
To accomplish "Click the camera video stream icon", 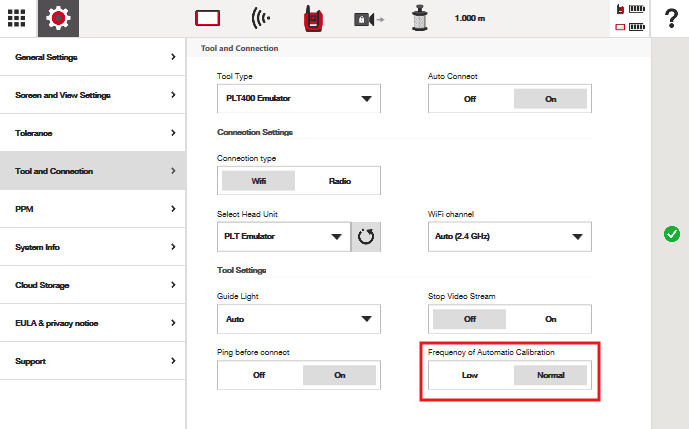I will coord(367,18).
